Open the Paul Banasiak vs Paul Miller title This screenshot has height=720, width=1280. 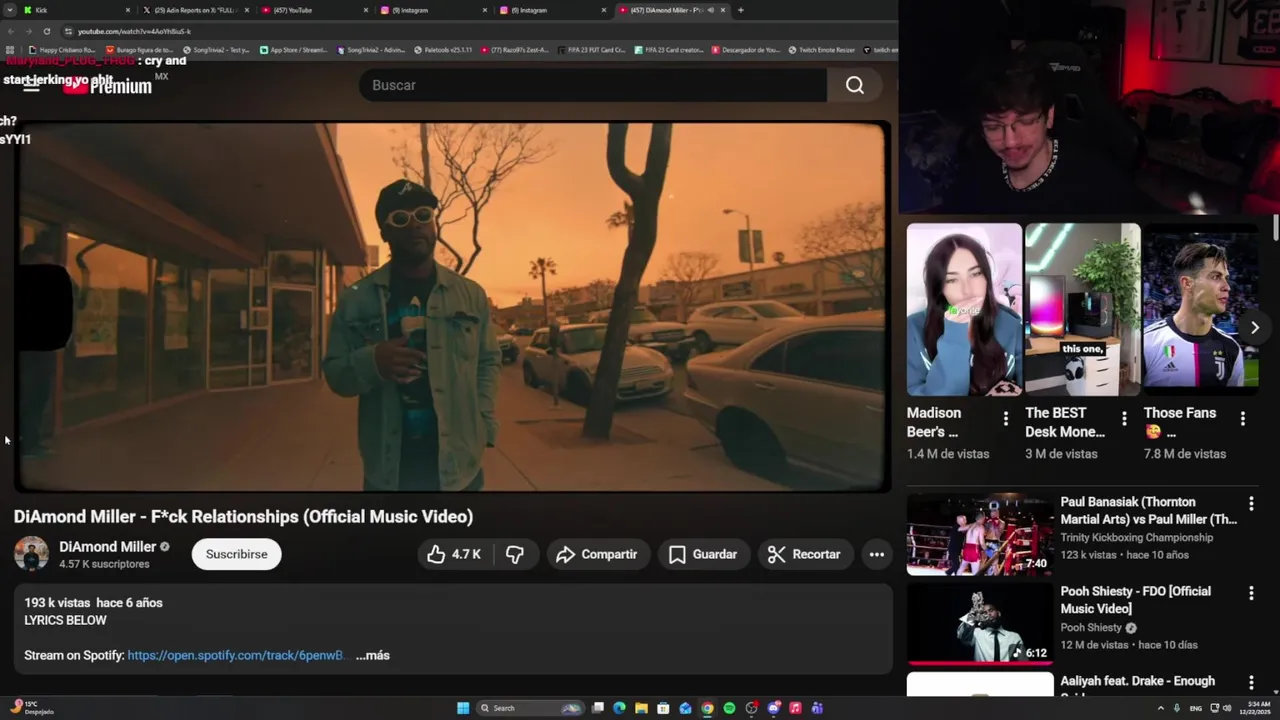tap(1149, 511)
